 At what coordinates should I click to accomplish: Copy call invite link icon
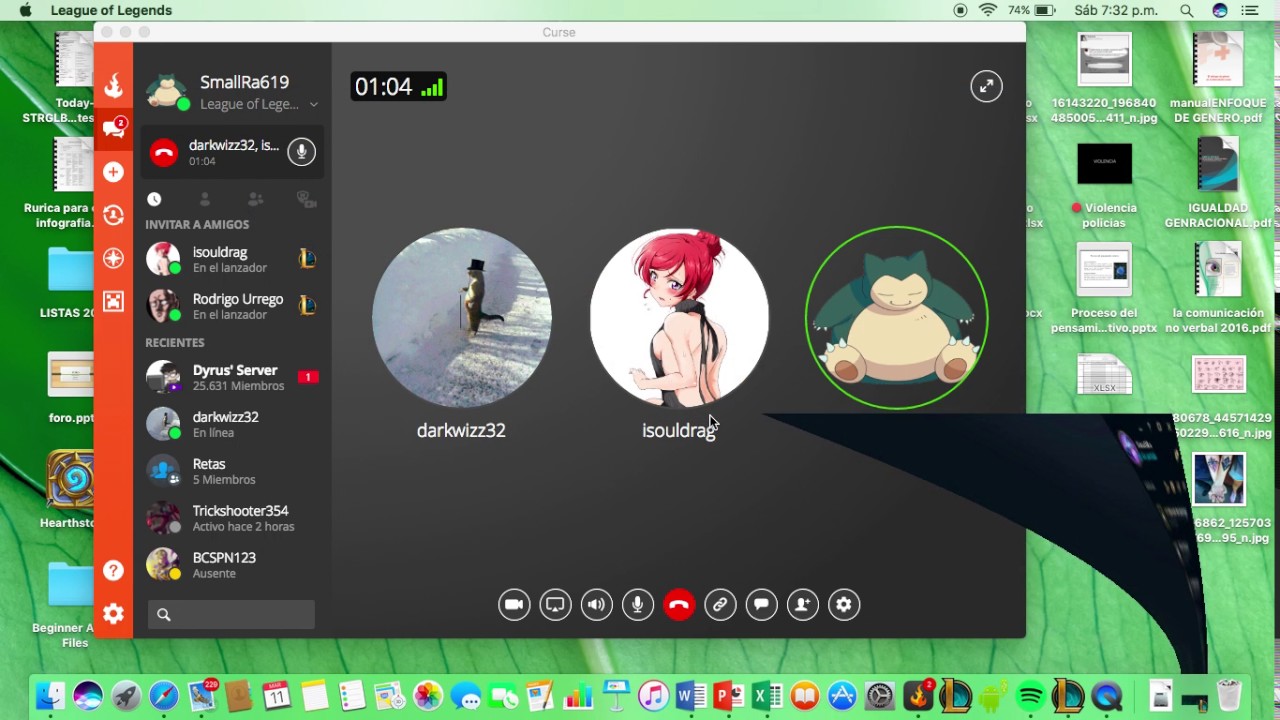tap(720, 604)
